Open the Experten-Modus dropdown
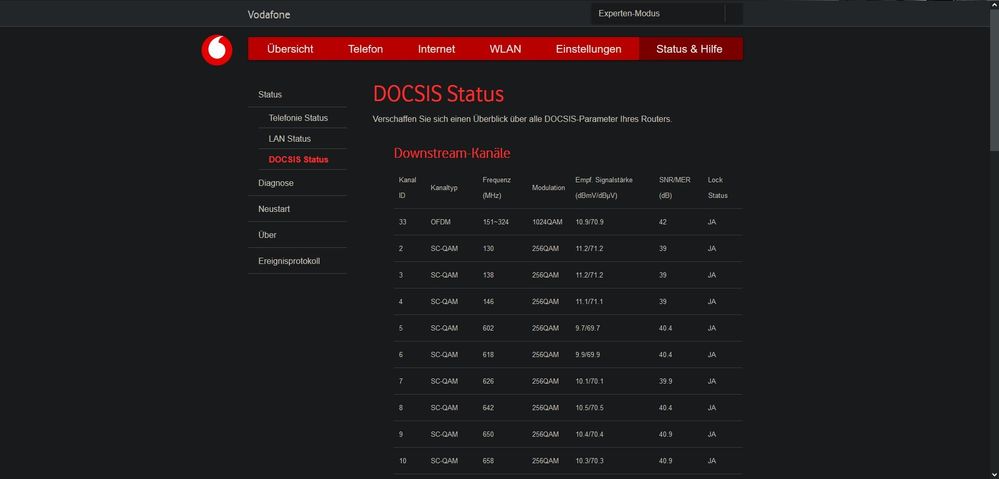Viewport: 999px width, 479px height. [x=666, y=13]
